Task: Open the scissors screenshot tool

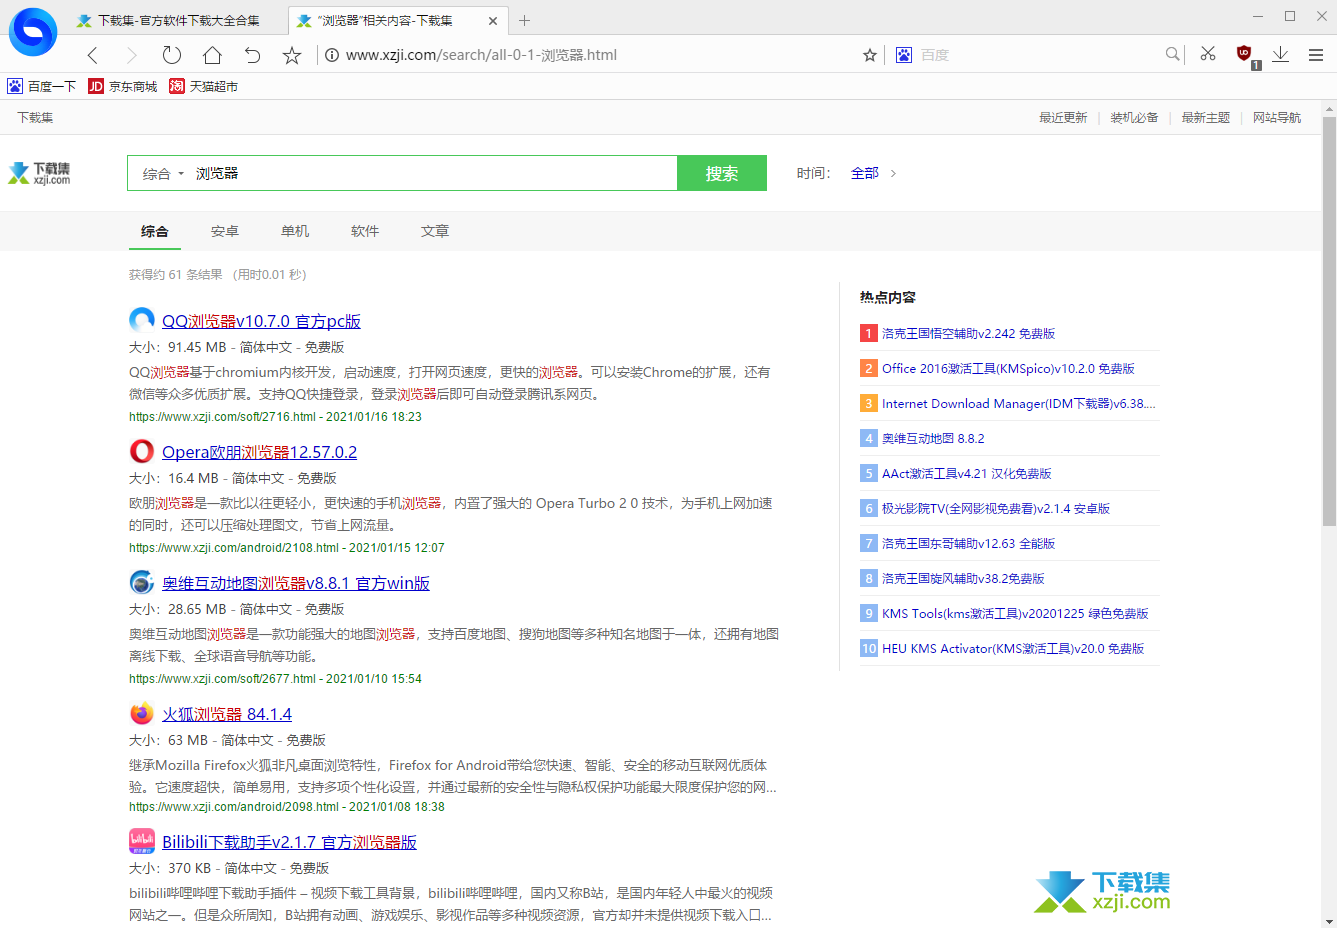Action: pyautogui.click(x=1208, y=54)
